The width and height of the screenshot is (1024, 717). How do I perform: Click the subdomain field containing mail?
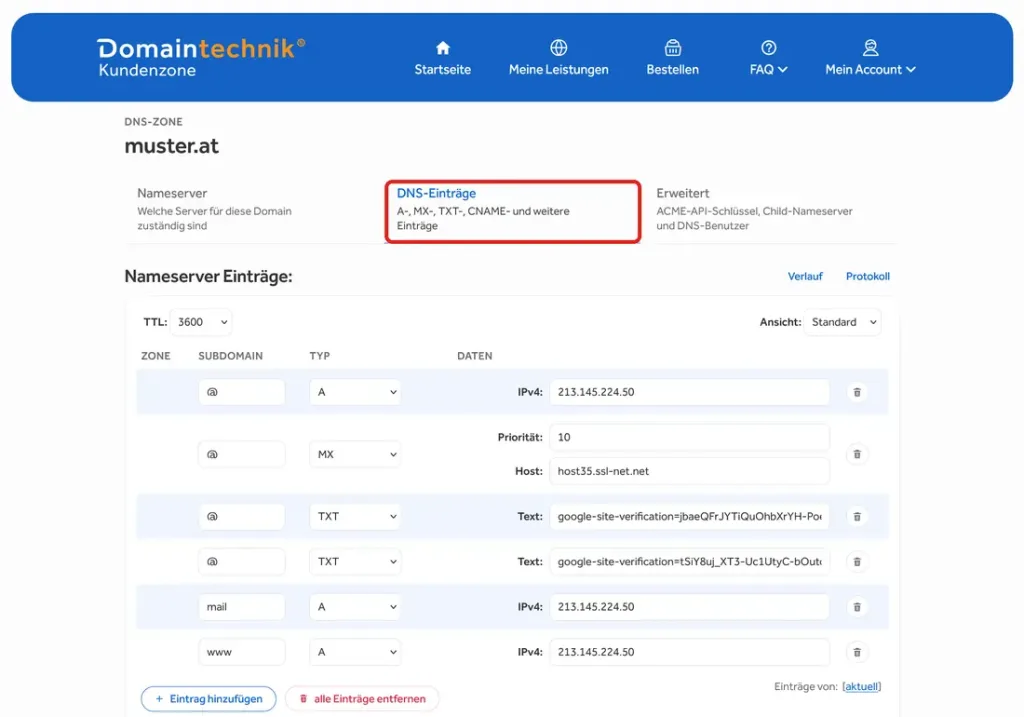coord(242,607)
